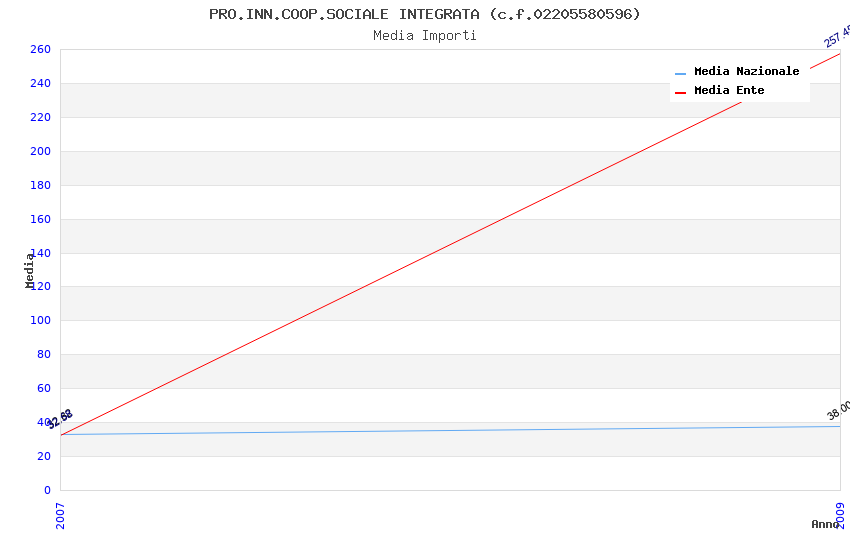Click the 260 y-axis tick label
Image resolution: width=850 pixels, height=550 pixels.
(40, 49)
